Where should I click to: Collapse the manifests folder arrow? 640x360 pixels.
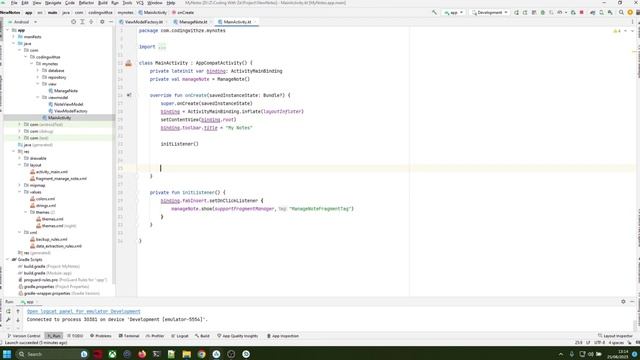click(x=13, y=37)
